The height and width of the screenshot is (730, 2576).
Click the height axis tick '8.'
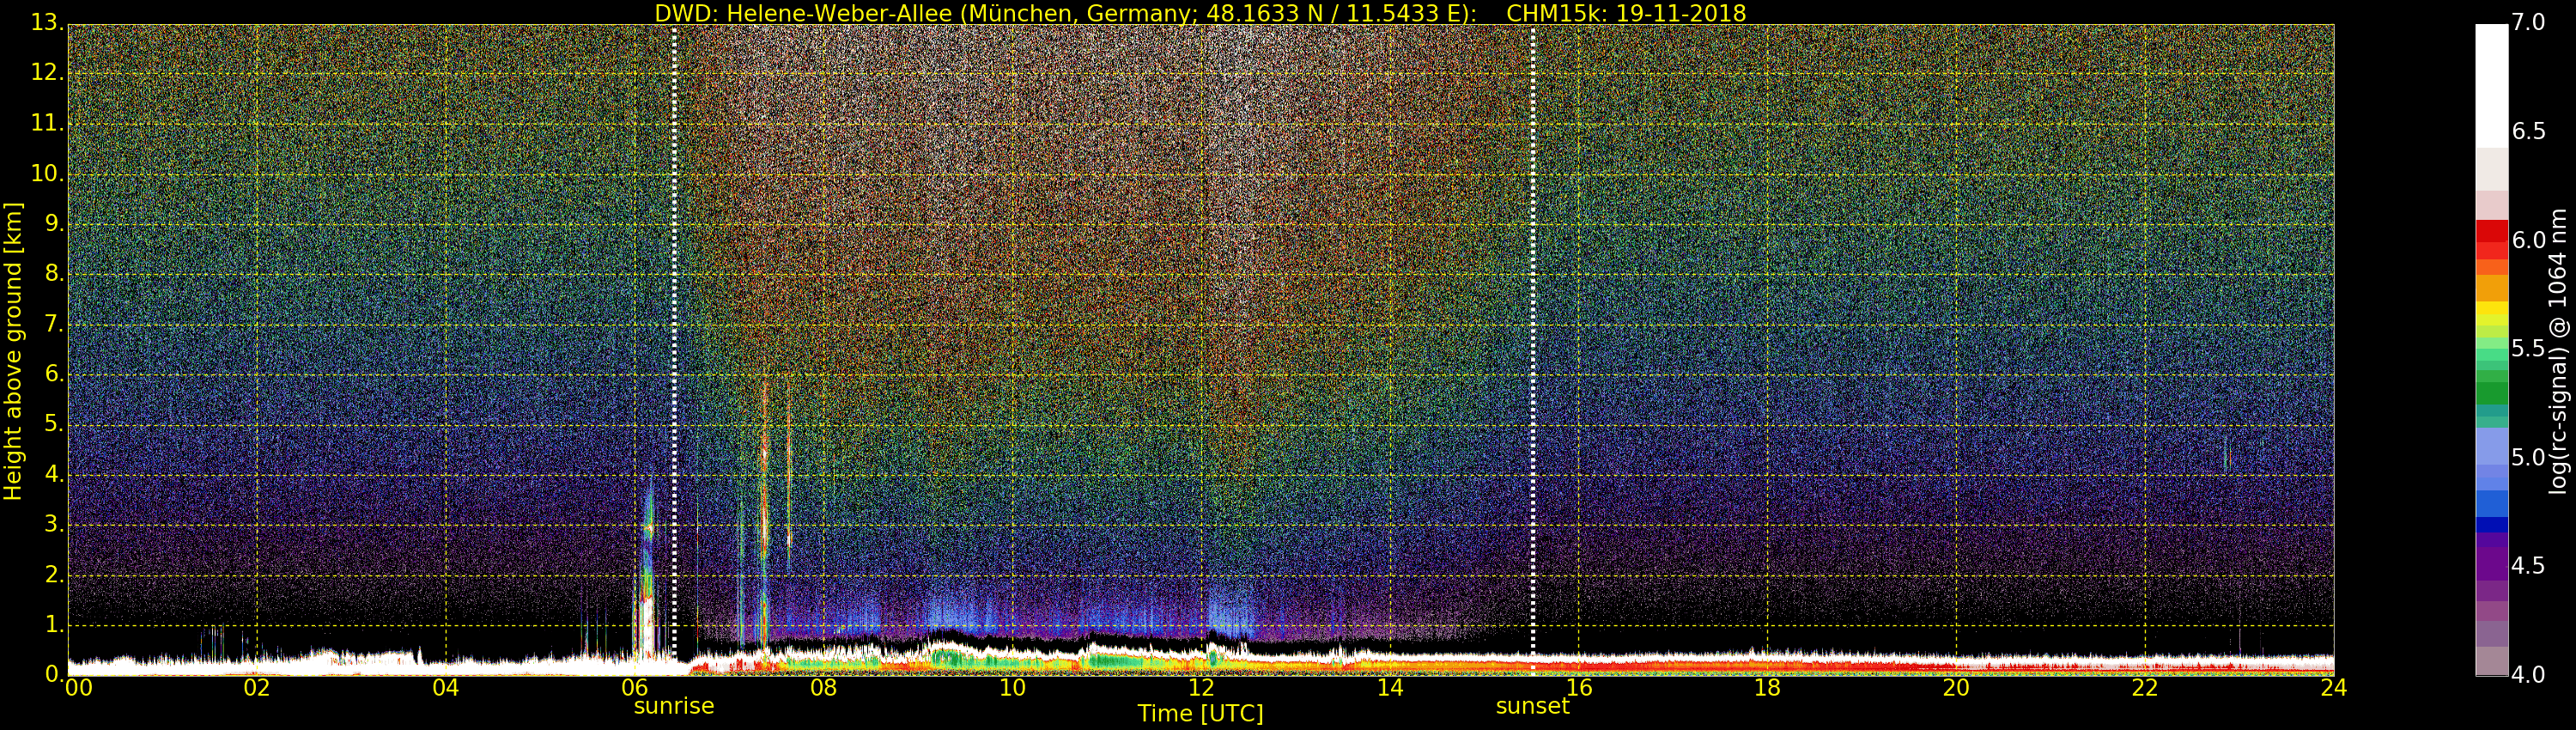click(x=54, y=274)
